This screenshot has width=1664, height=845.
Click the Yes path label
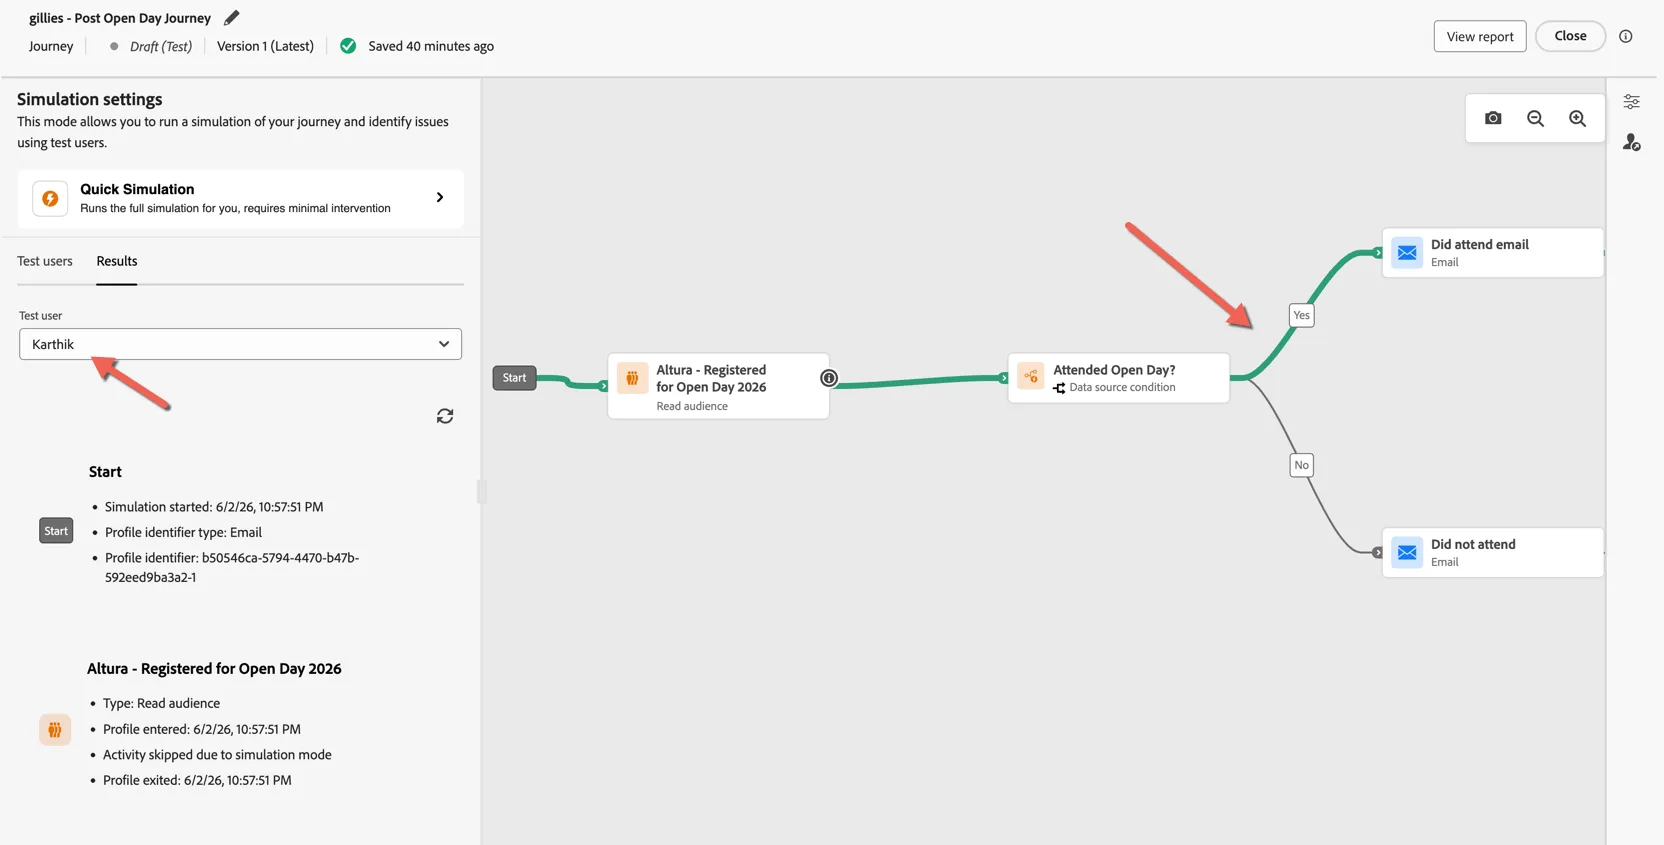coord(1301,315)
